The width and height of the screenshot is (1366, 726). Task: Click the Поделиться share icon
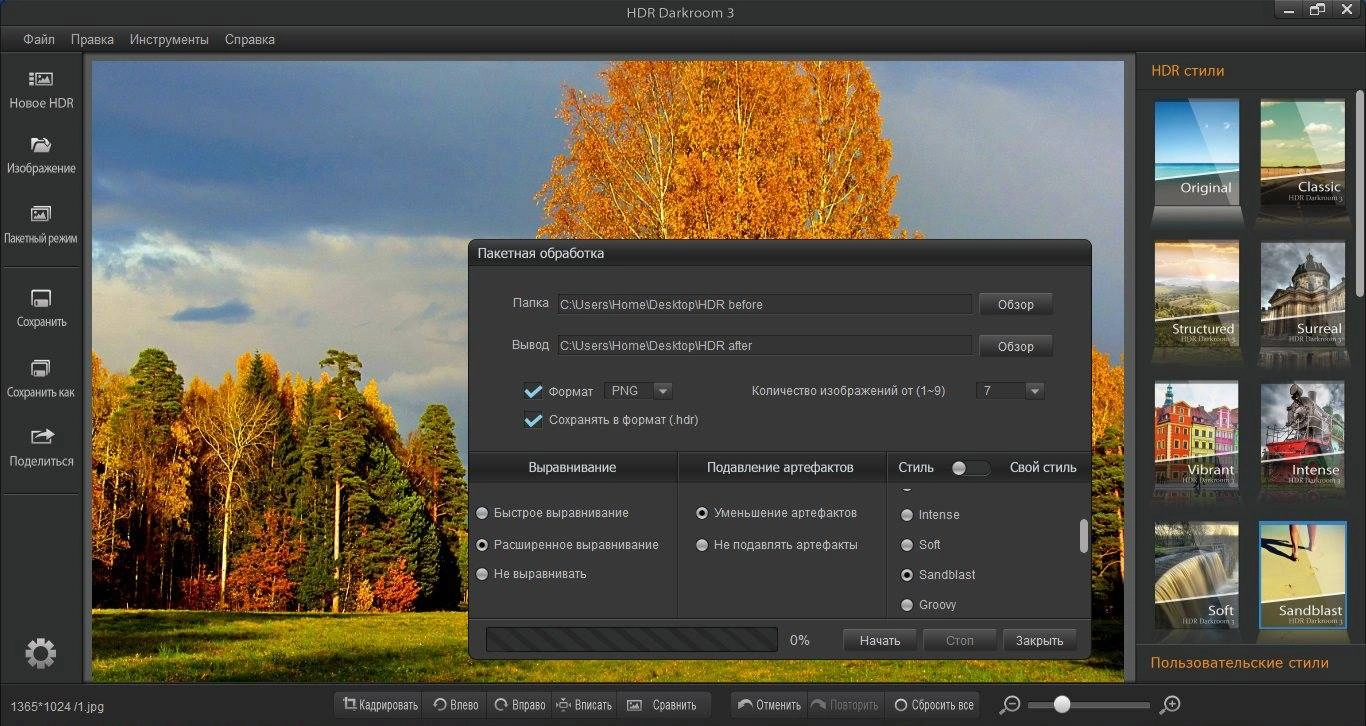41,437
